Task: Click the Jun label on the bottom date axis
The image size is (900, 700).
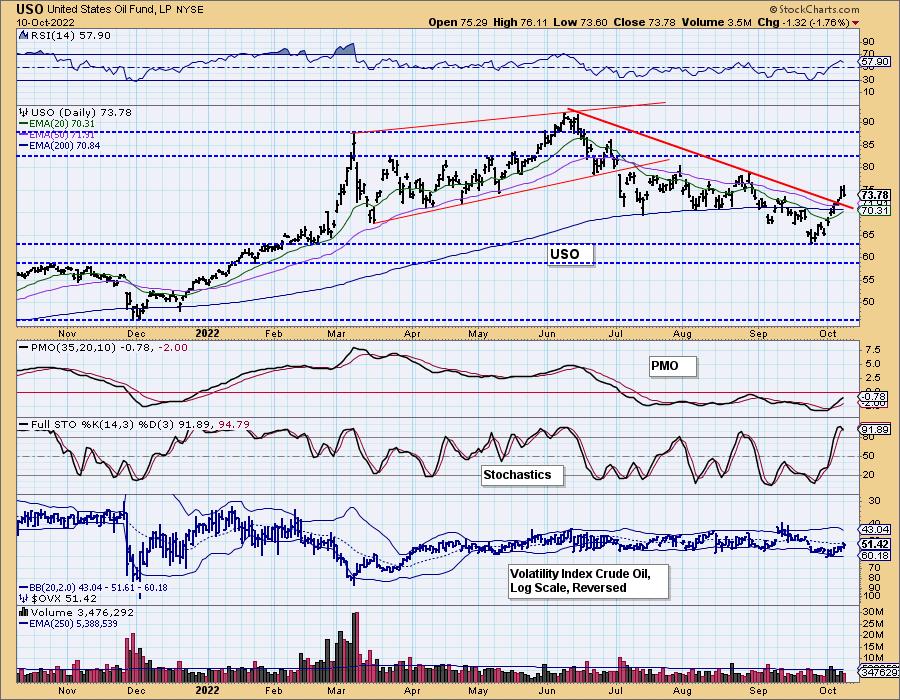Action: [548, 690]
